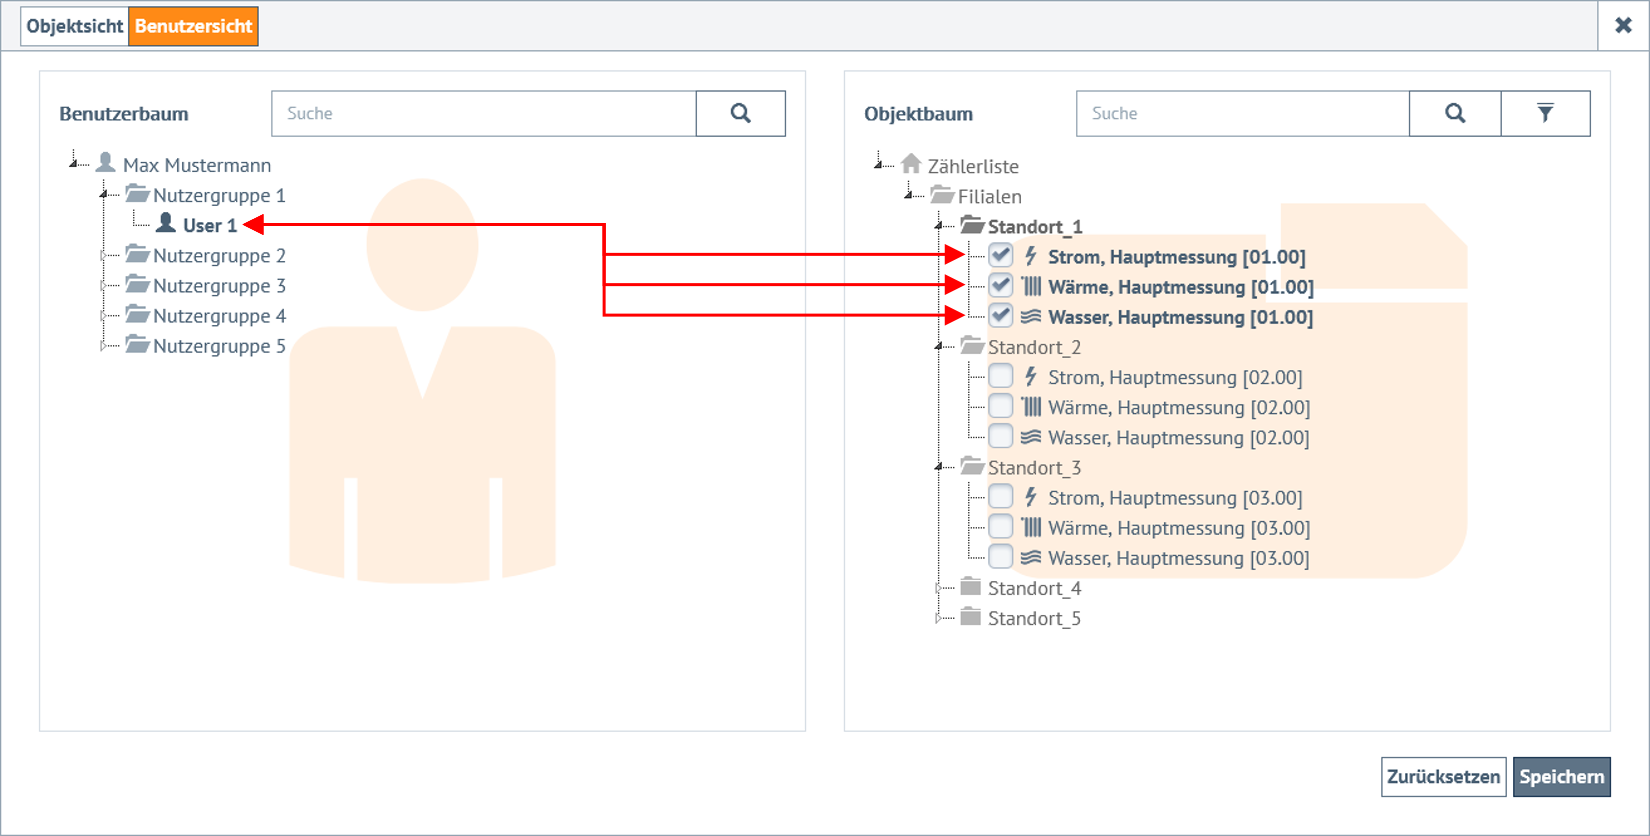Click the Max Mustermann user icon
The height and width of the screenshot is (836, 1650).
click(x=105, y=163)
